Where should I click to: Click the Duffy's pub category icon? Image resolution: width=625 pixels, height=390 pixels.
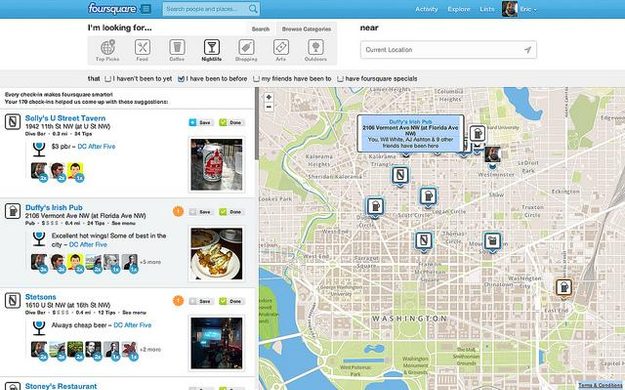(13, 211)
